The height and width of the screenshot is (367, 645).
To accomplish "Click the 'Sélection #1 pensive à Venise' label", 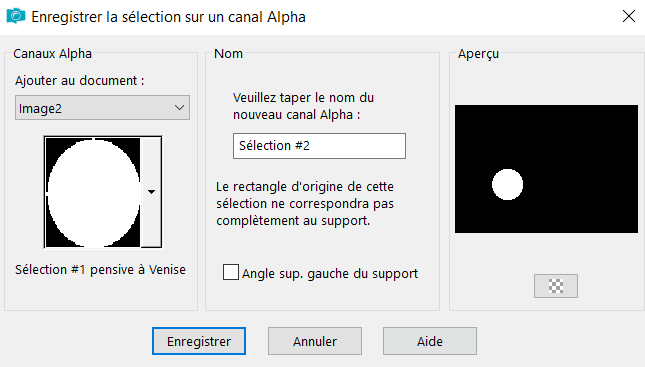I will [x=100, y=270].
